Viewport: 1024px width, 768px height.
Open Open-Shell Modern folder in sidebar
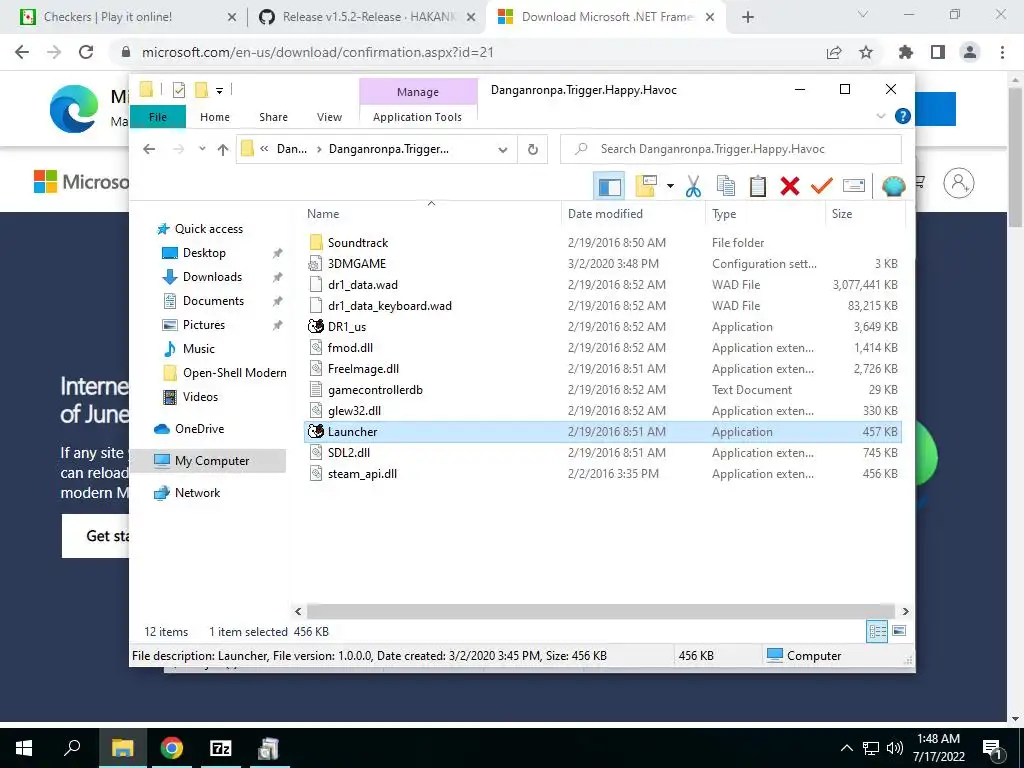(234, 373)
